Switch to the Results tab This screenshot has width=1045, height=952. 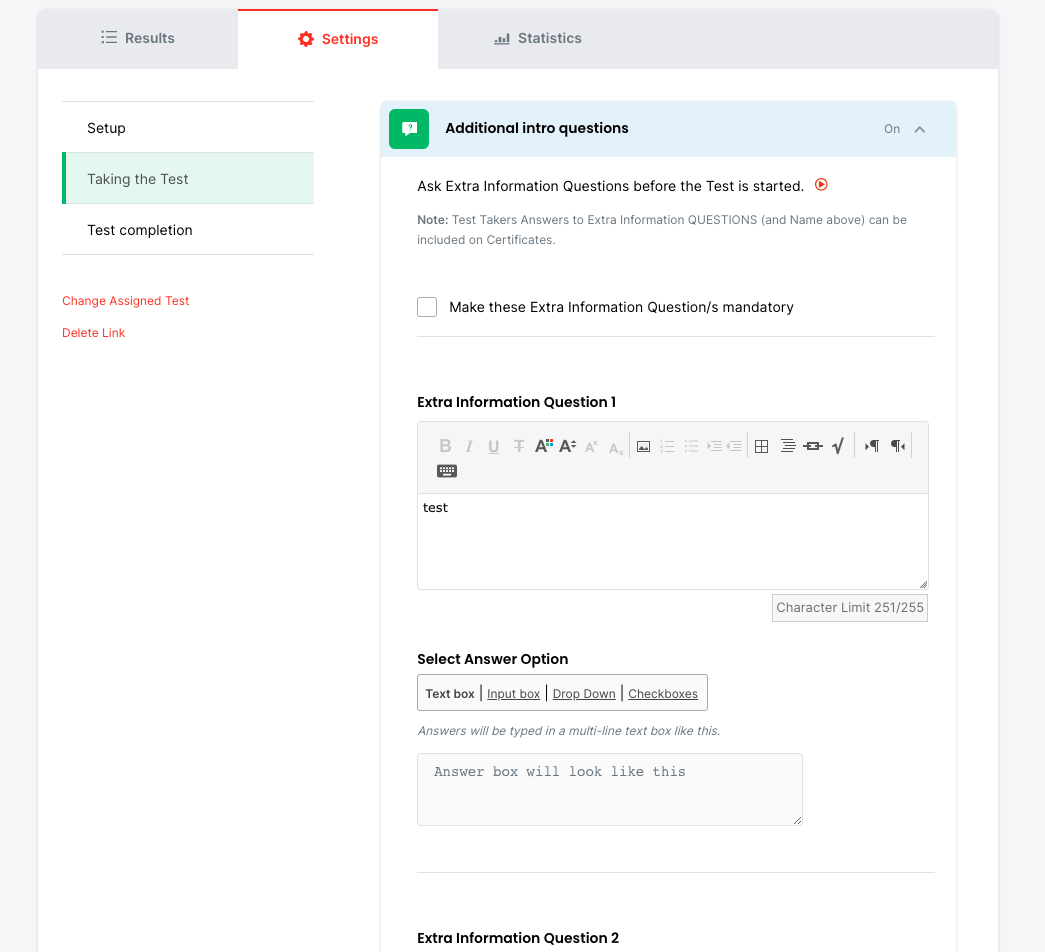click(138, 38)
